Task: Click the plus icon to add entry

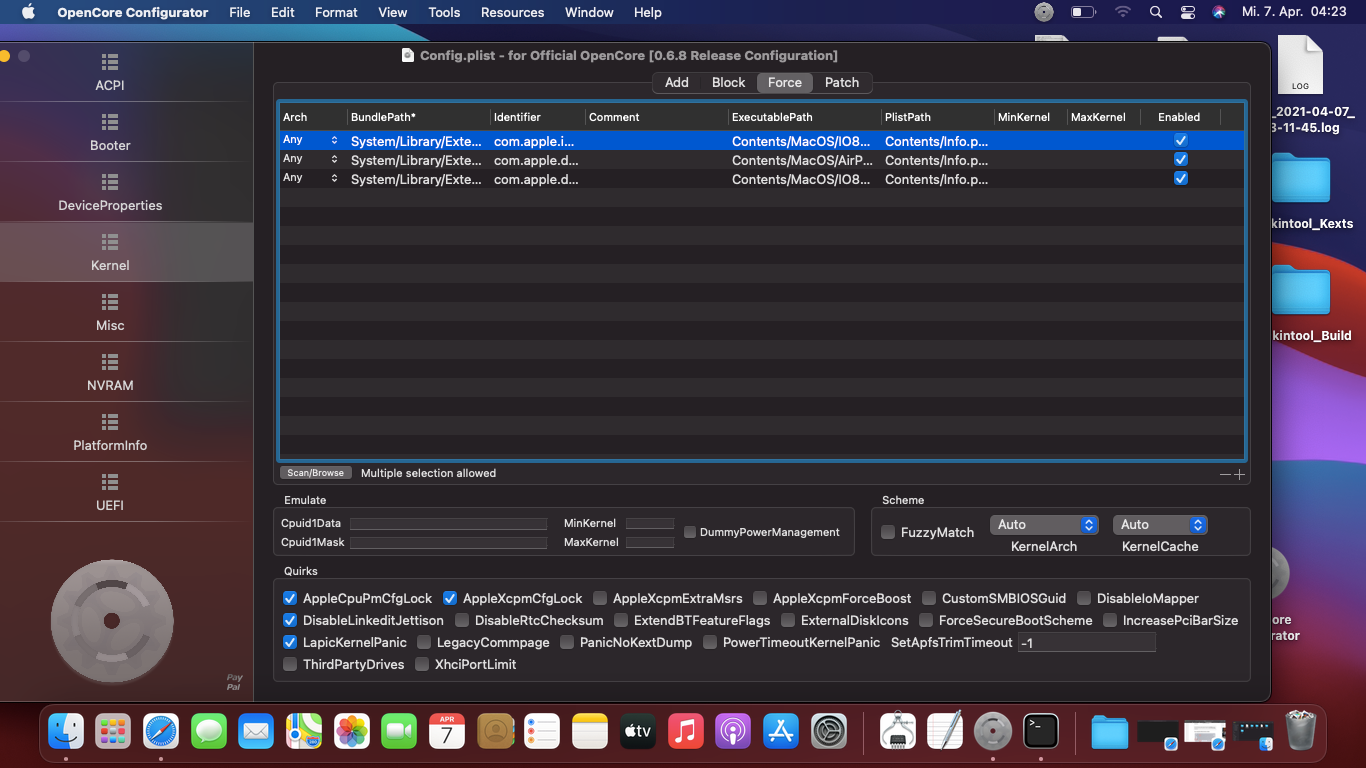Action: pyautogui.click(x=1240, y=475)
